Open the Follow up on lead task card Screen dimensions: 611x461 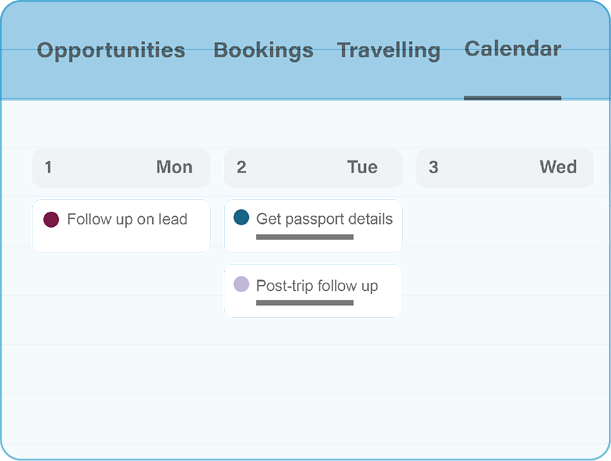point(121,226)
